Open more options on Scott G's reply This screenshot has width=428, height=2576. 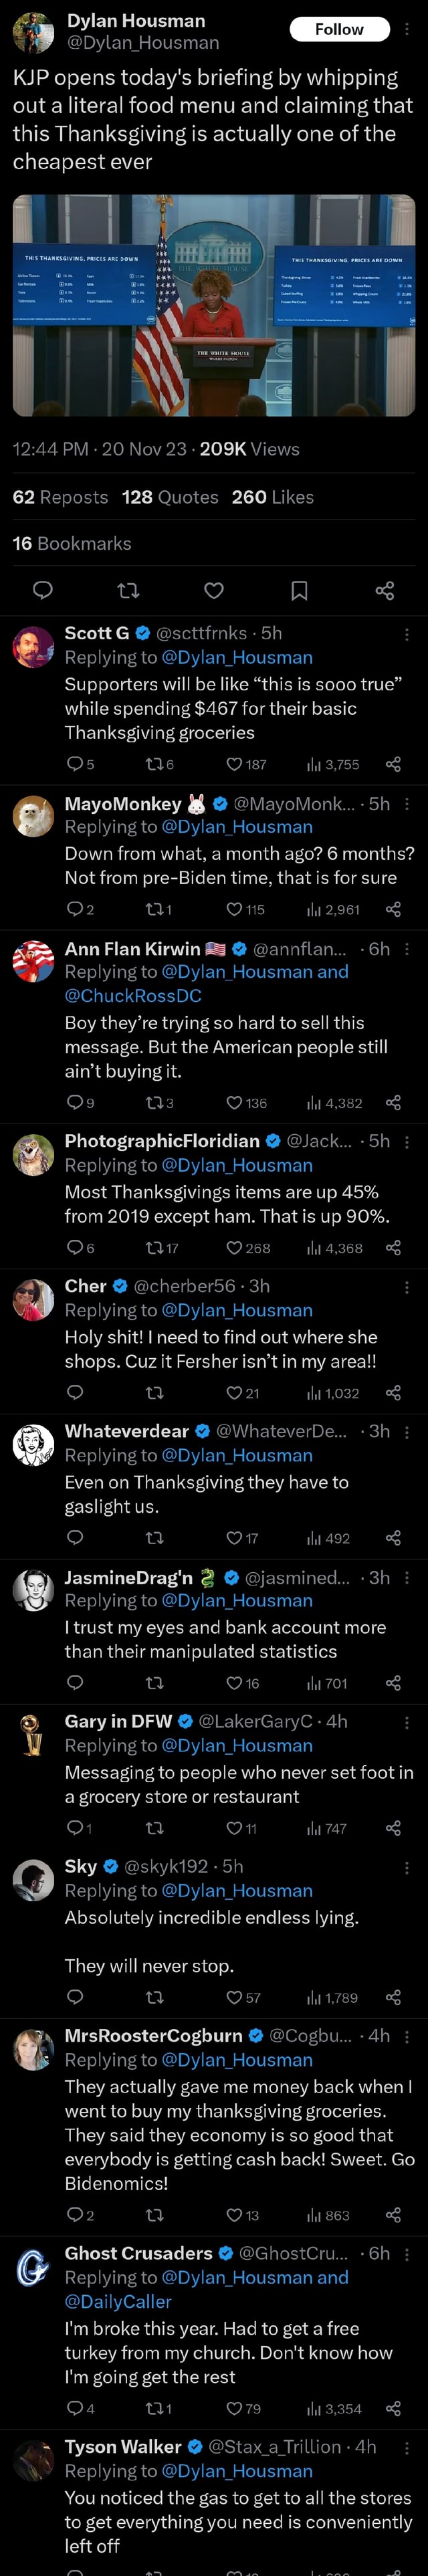tap(406, 634)
